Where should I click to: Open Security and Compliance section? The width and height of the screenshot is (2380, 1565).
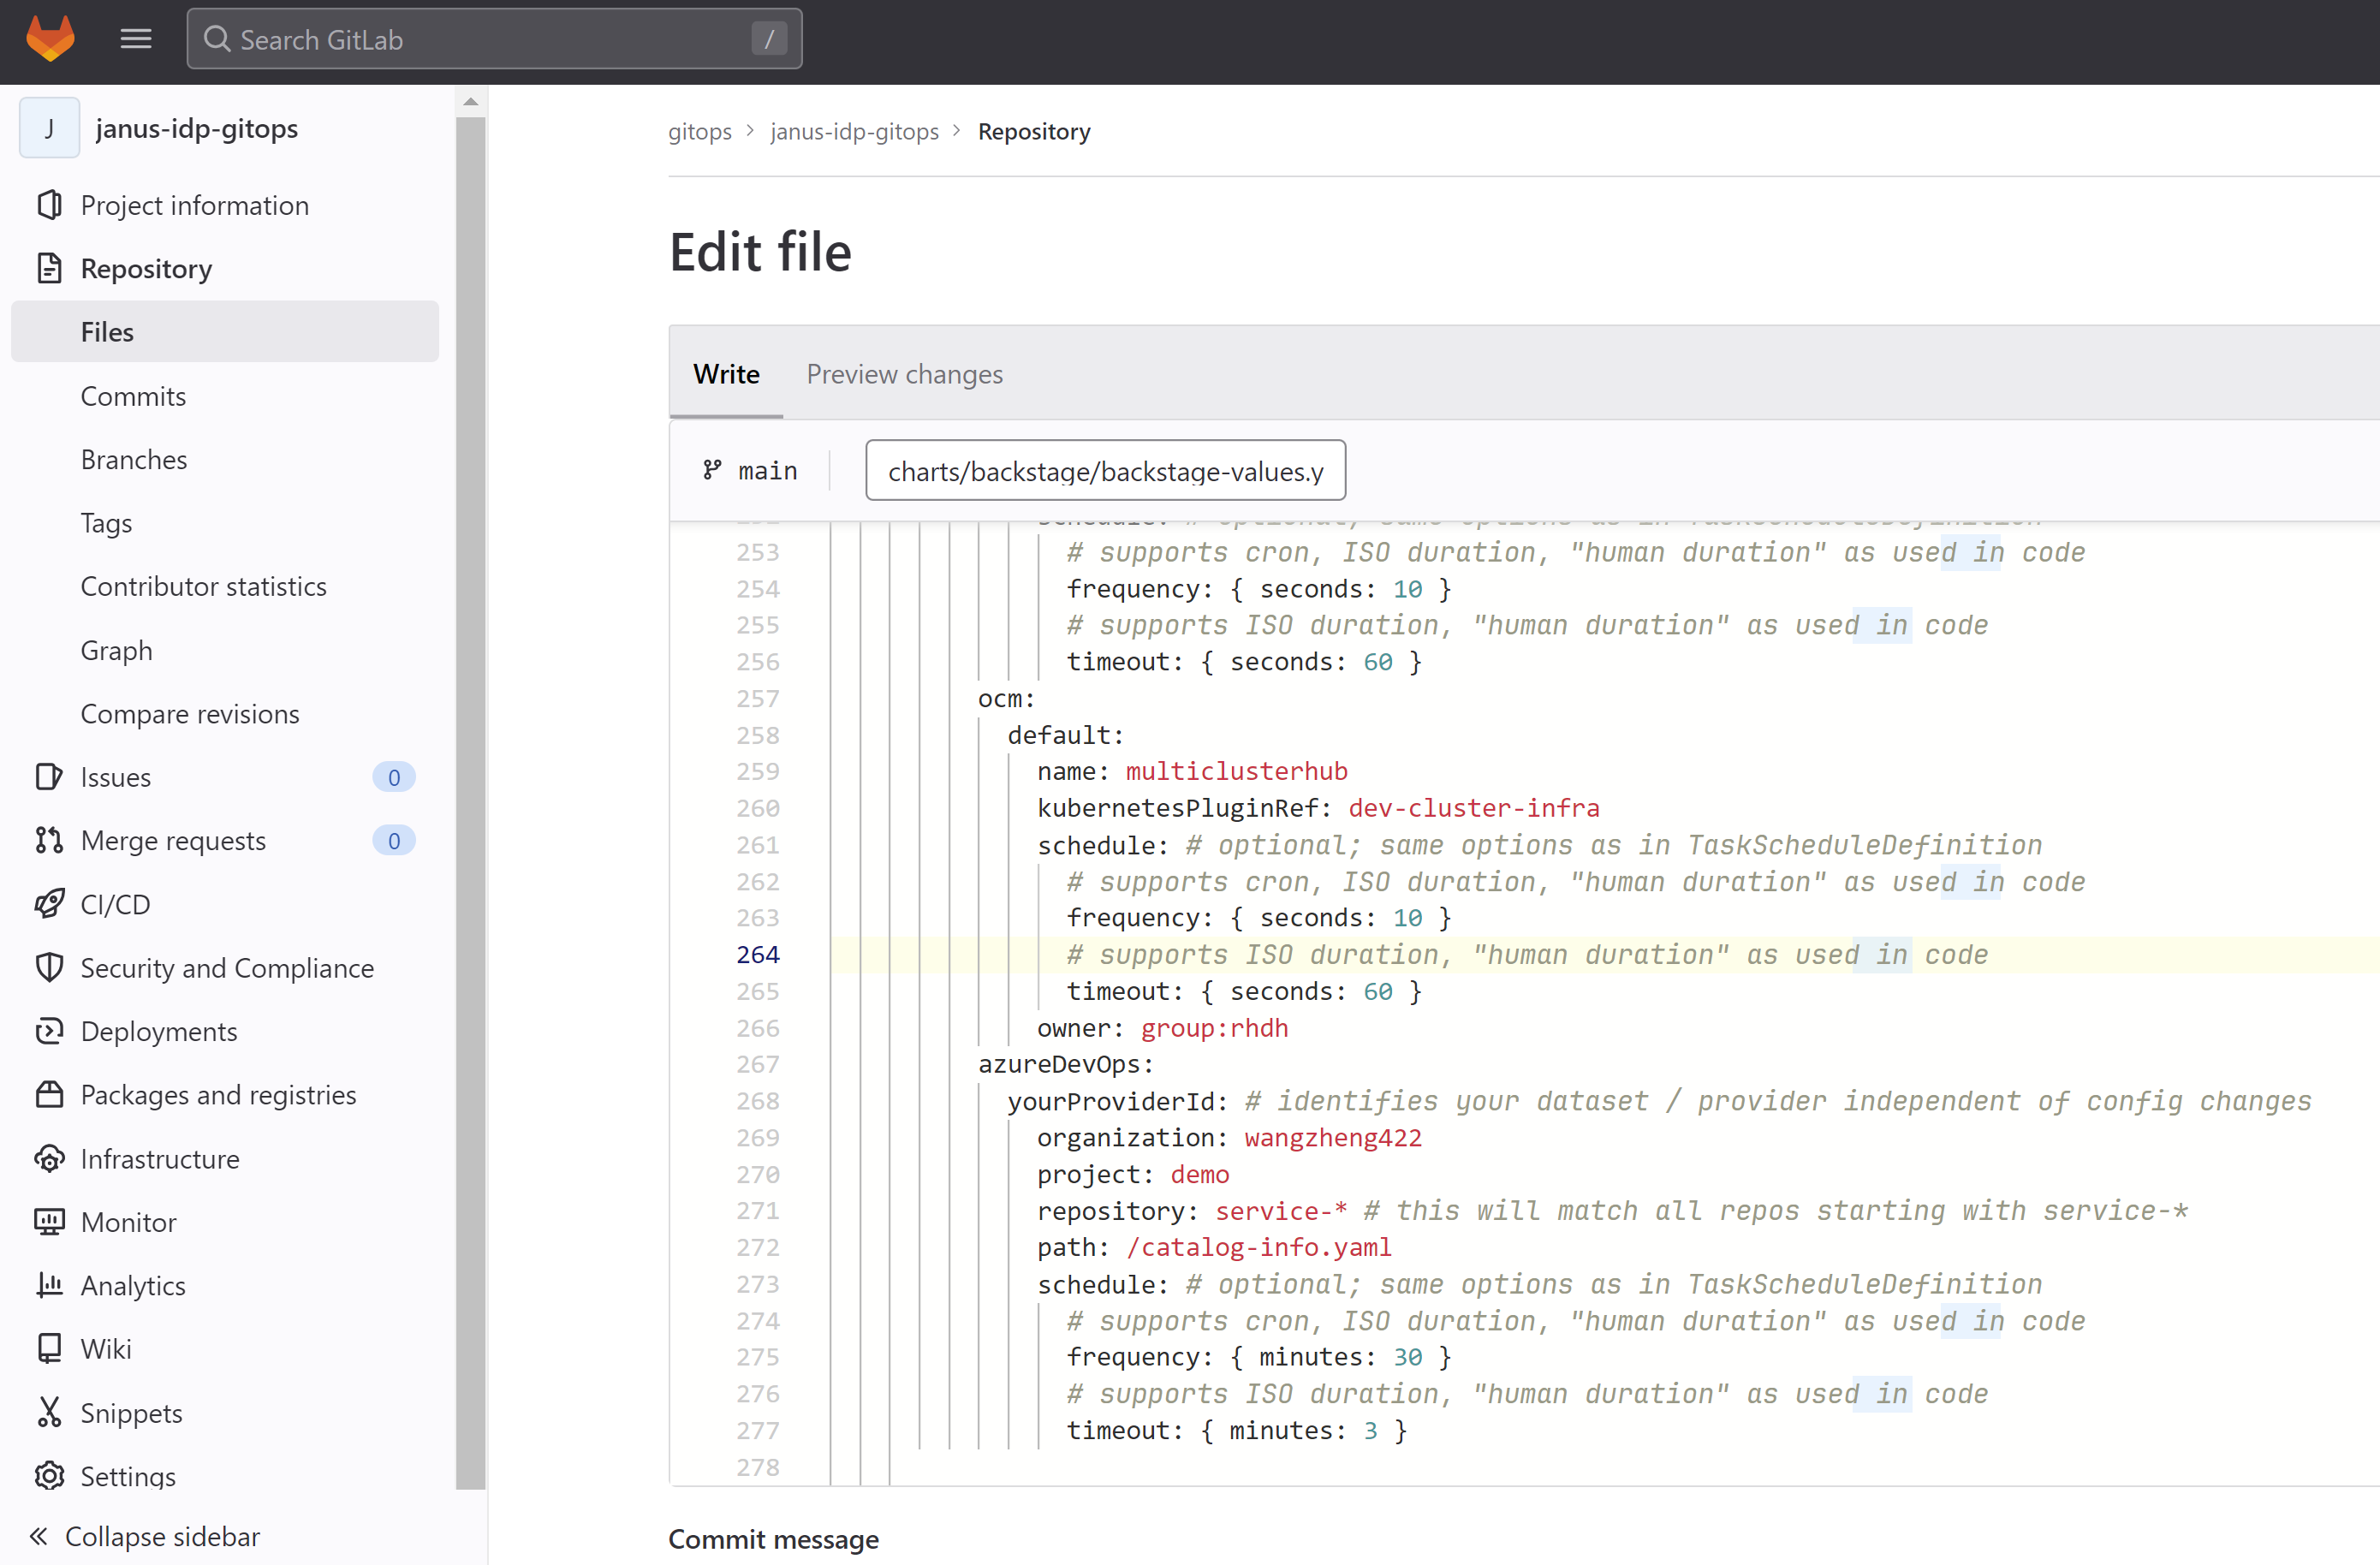point(227,967)
